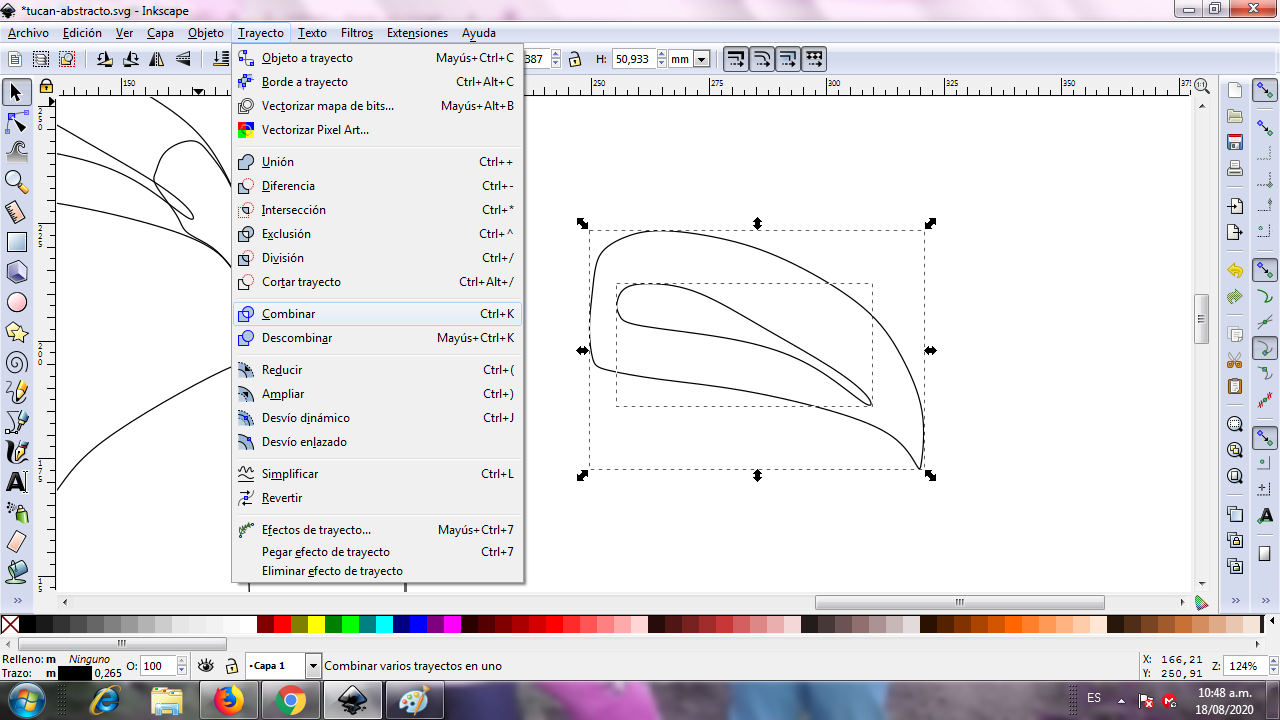
Task: Select the 3D box tool
Action: 16,272
